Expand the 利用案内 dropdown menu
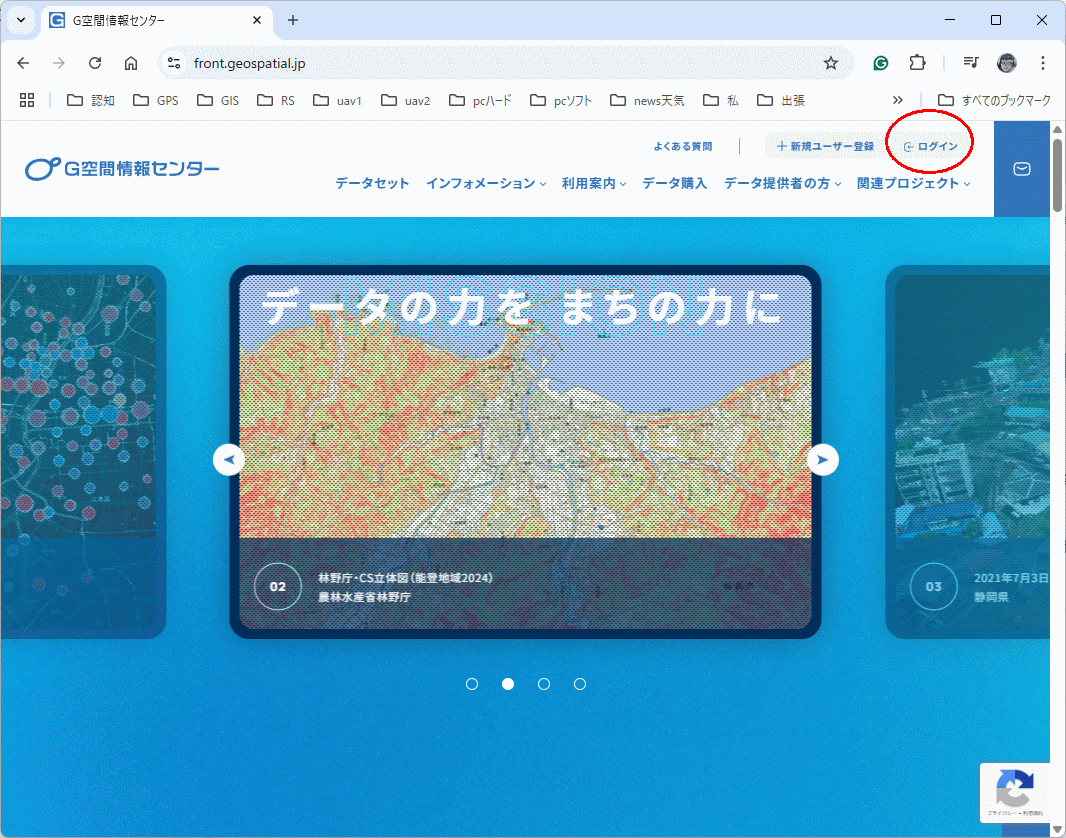Viewport: 1066px width, 838px height. click(x=594, y=183)
